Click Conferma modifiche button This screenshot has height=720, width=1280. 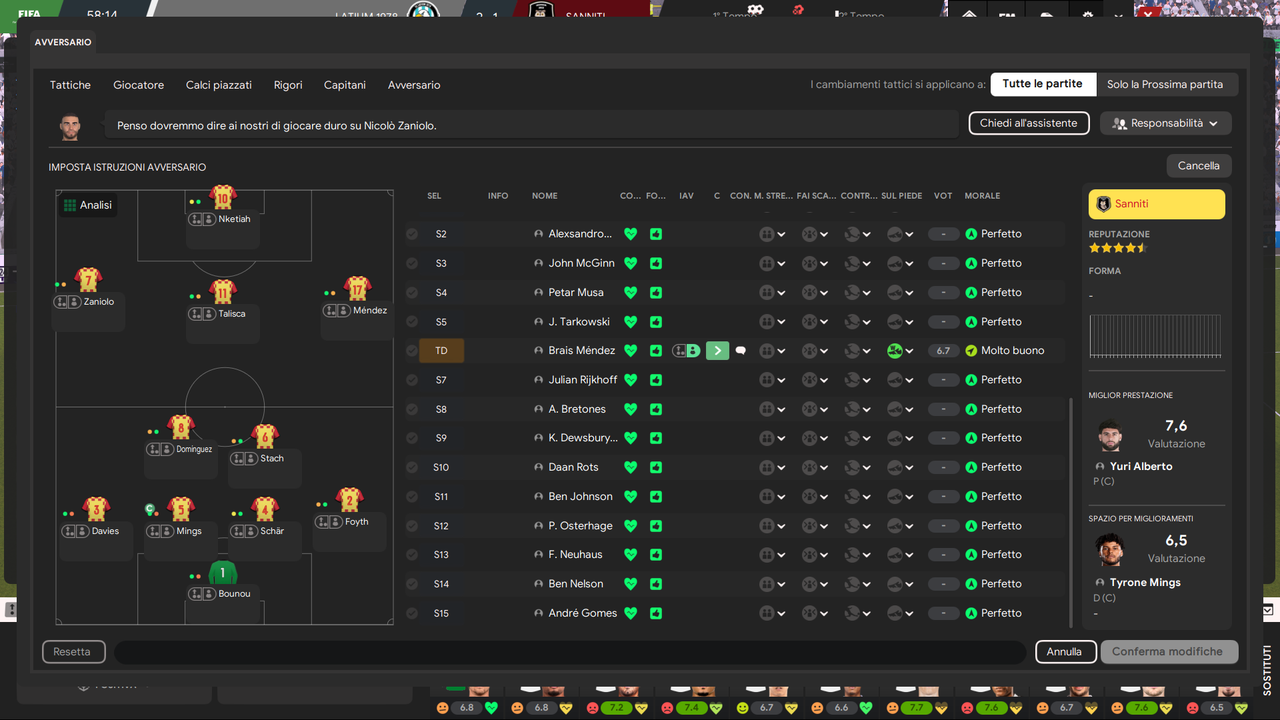[x=1167, y=652]
